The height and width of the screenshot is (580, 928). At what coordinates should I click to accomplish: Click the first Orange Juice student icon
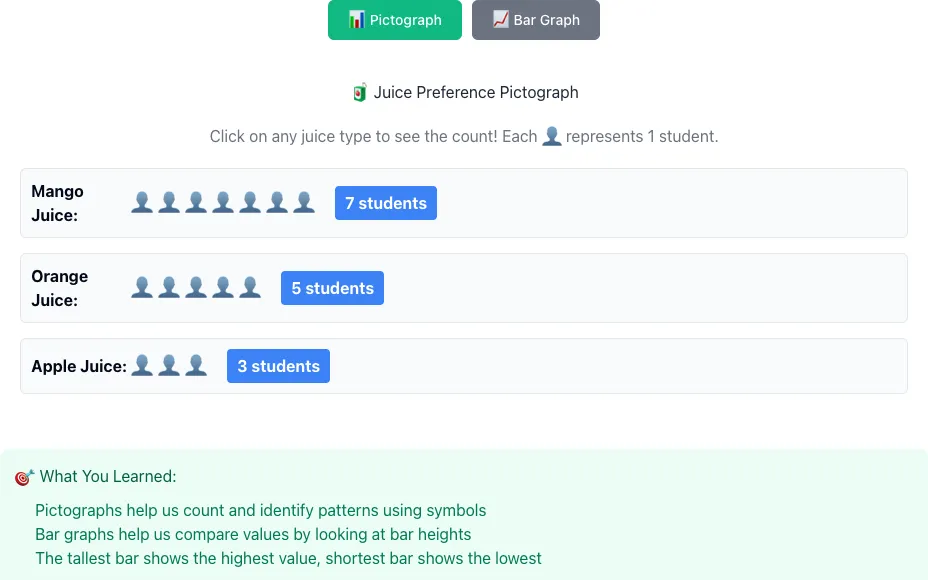point(142,288)
